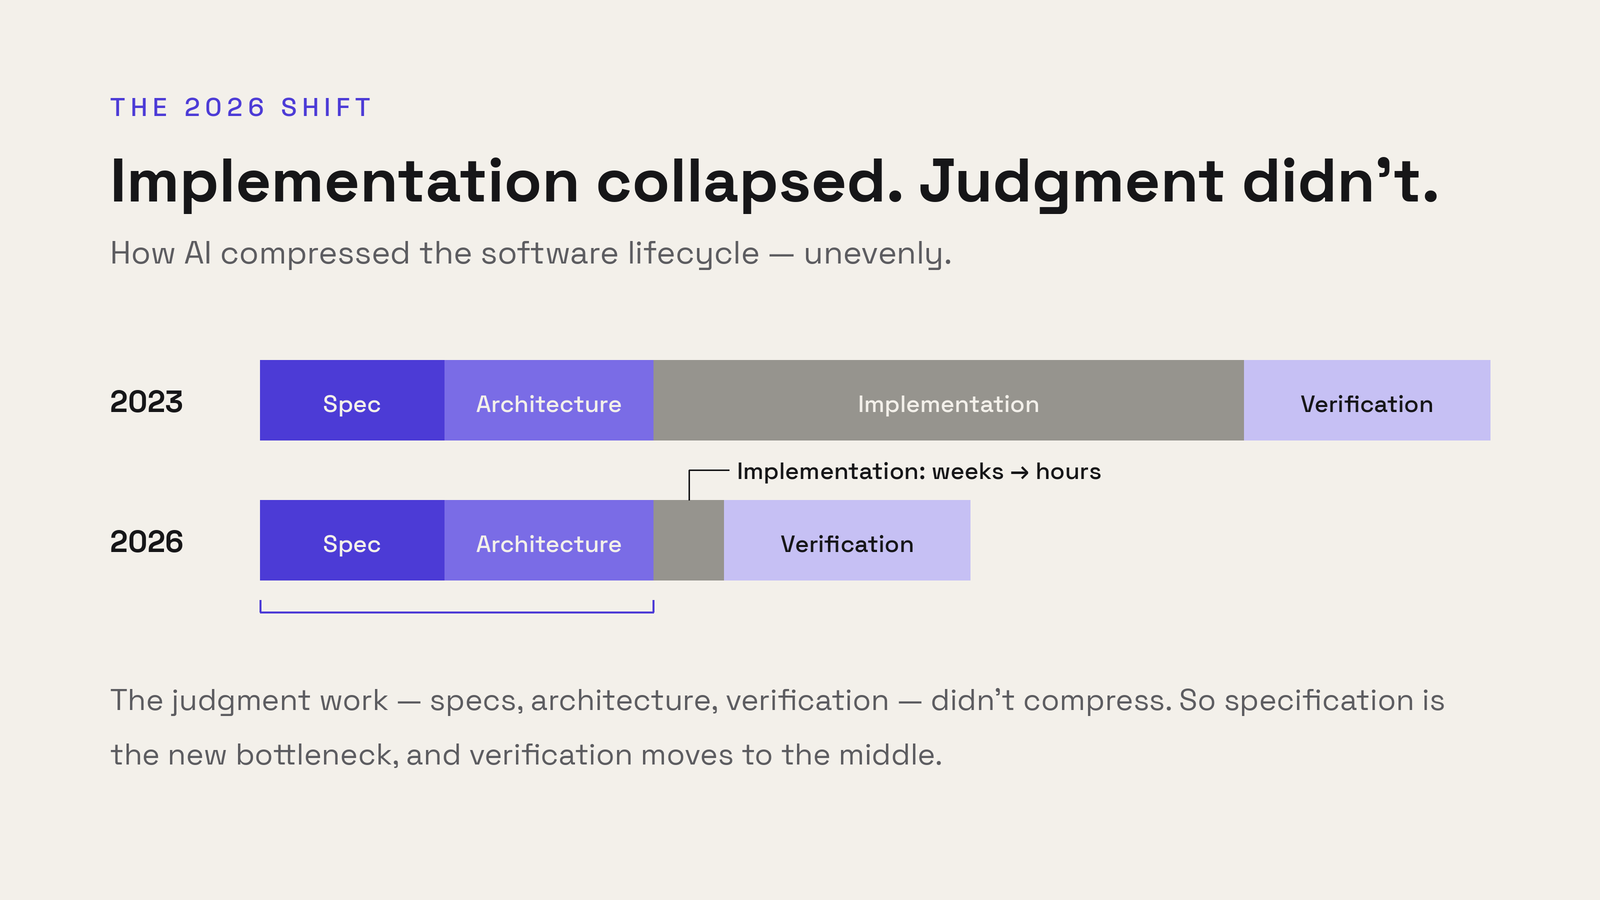Click the blue bracket under Spec and Architecture

point(457,607)
